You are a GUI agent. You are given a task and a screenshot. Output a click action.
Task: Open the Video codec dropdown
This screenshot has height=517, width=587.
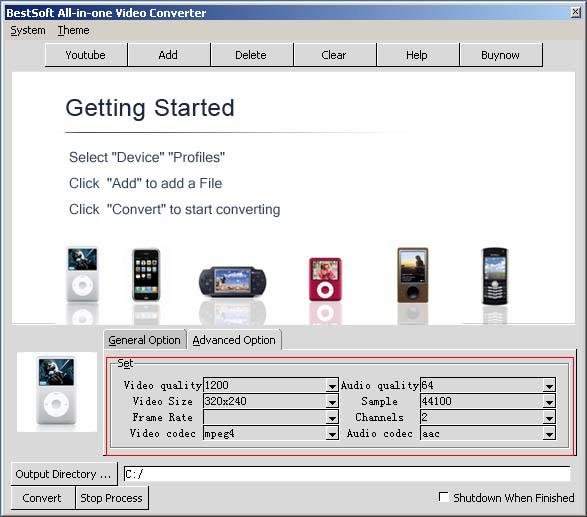pos(332,434)
